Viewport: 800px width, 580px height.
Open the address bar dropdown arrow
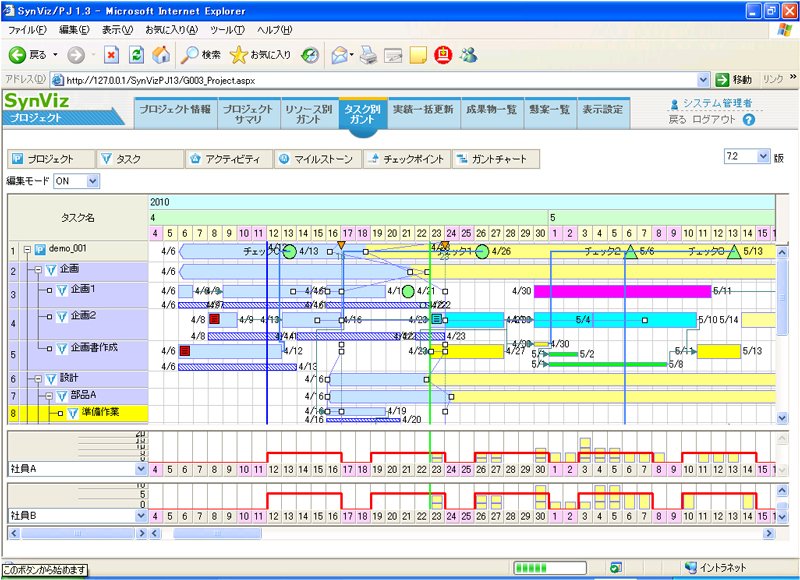703,80
